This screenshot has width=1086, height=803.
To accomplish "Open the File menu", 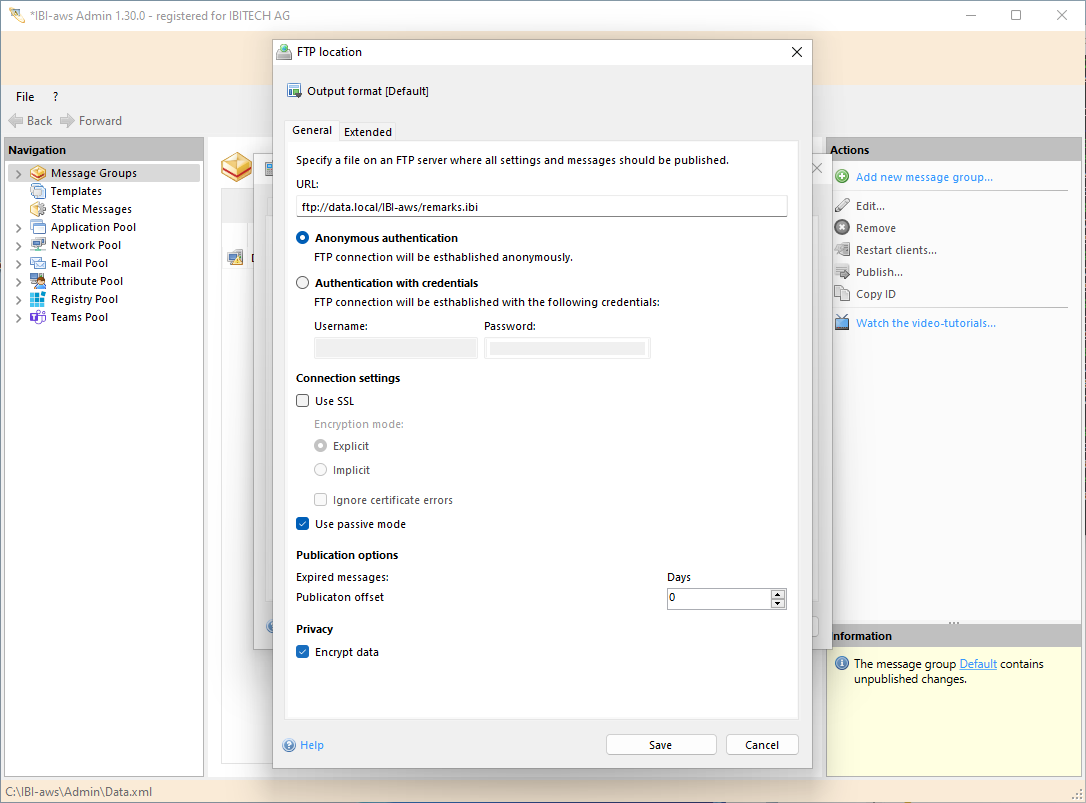I will pos(24,96).
